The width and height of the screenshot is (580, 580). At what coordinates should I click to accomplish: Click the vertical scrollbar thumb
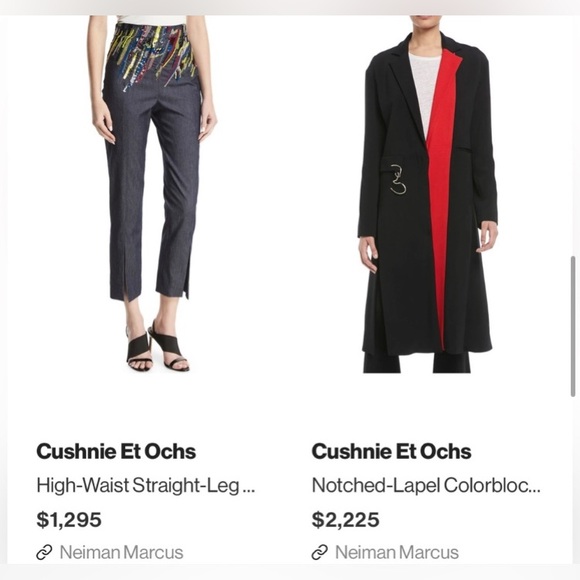pyautogui.click(x=573, y=326)
